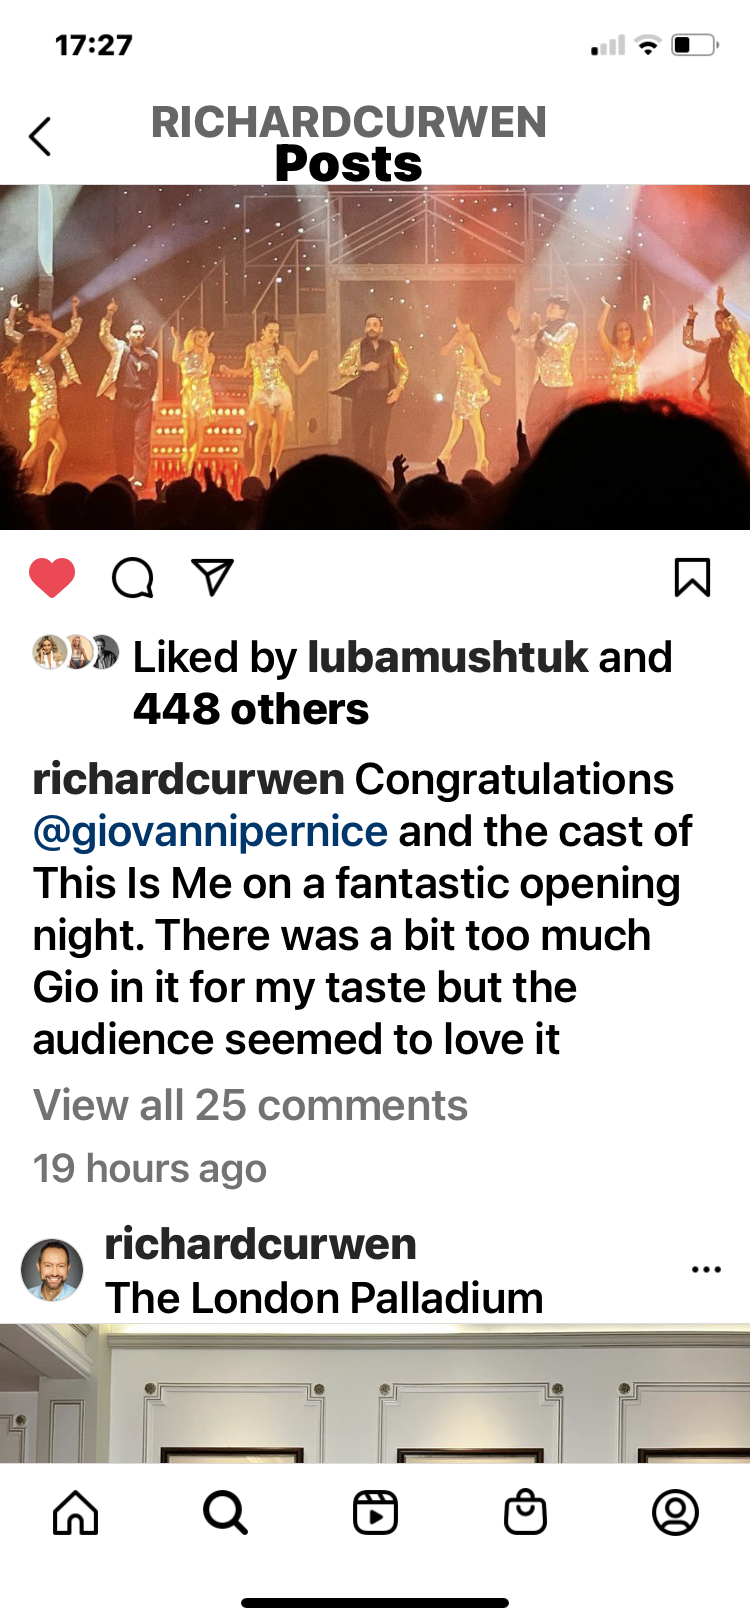Tap the liker avatars cluster

point(76,653)
